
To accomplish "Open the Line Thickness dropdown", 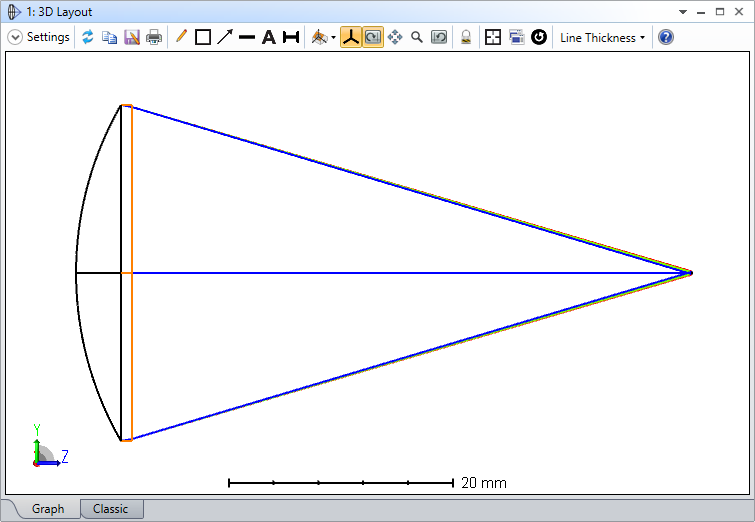I will point(602,38).
